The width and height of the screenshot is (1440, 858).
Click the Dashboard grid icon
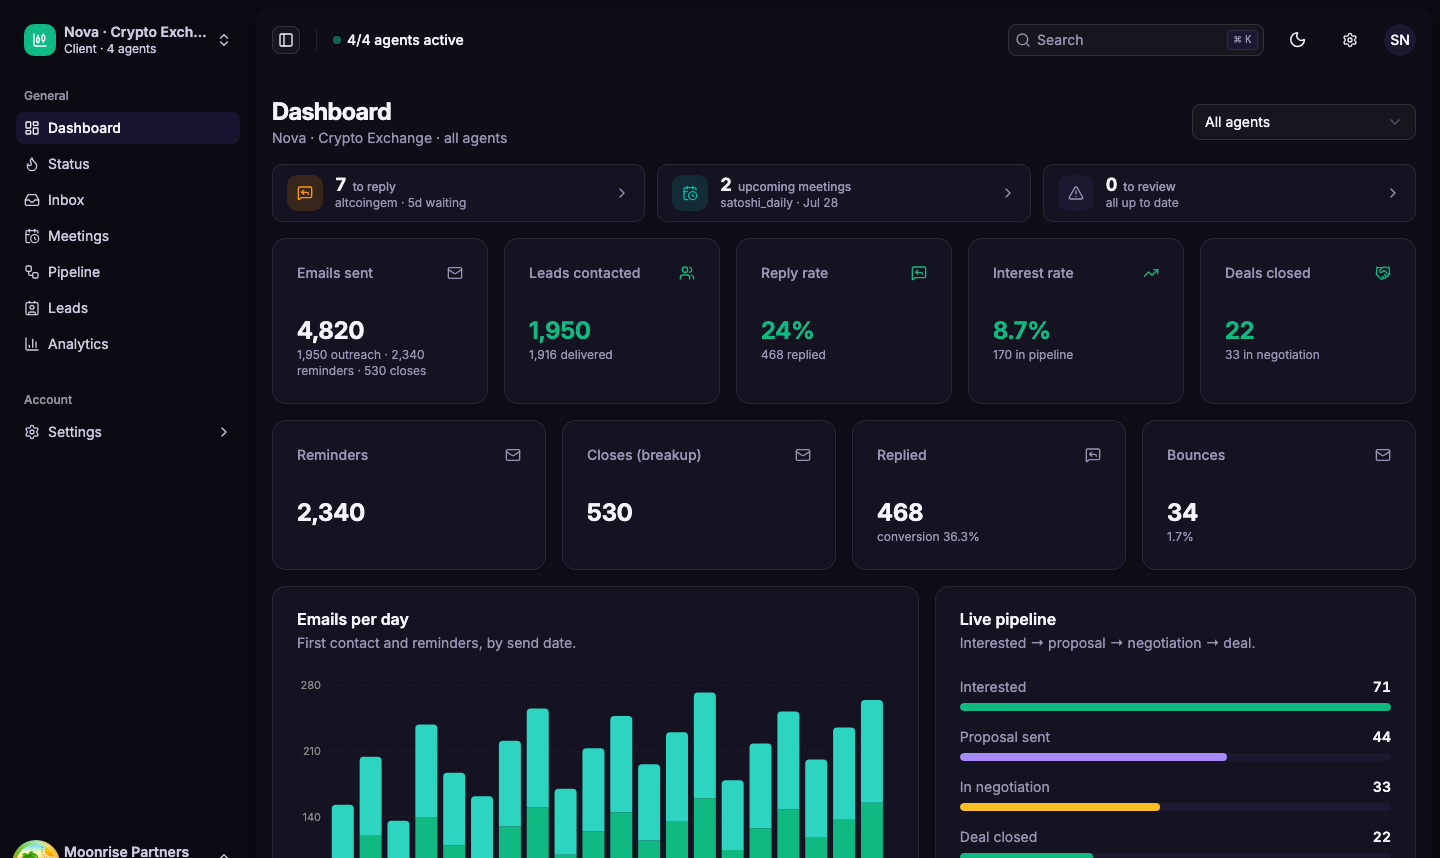point(32,128)
